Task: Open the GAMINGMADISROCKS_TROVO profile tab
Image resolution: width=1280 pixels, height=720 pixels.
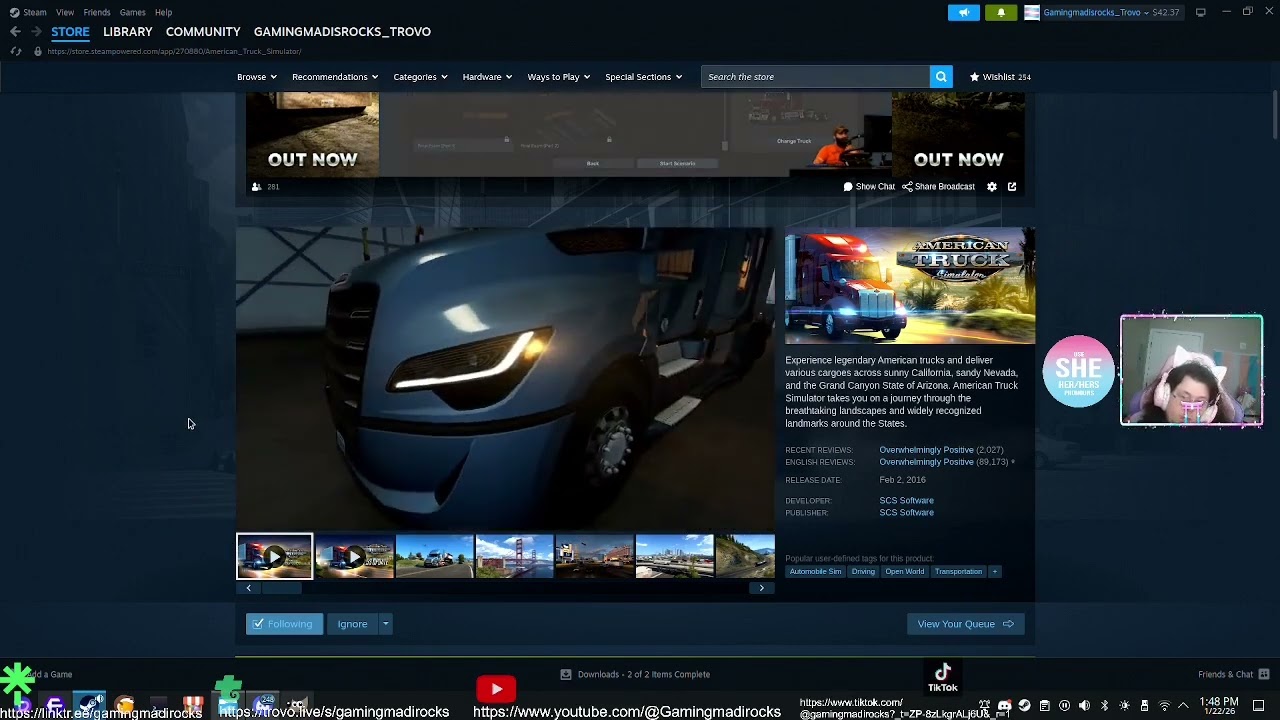Action: [342, 32]
